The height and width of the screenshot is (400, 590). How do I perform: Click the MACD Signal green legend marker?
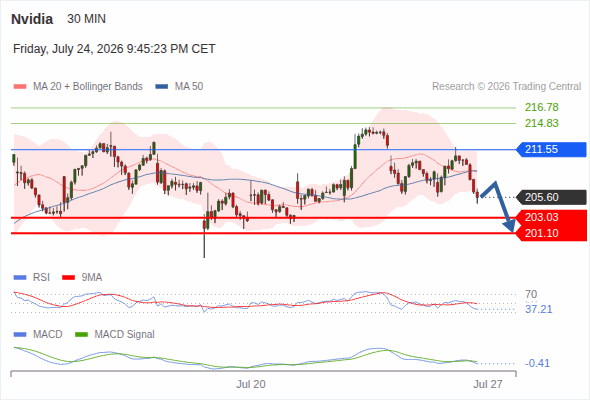point(81,334)
